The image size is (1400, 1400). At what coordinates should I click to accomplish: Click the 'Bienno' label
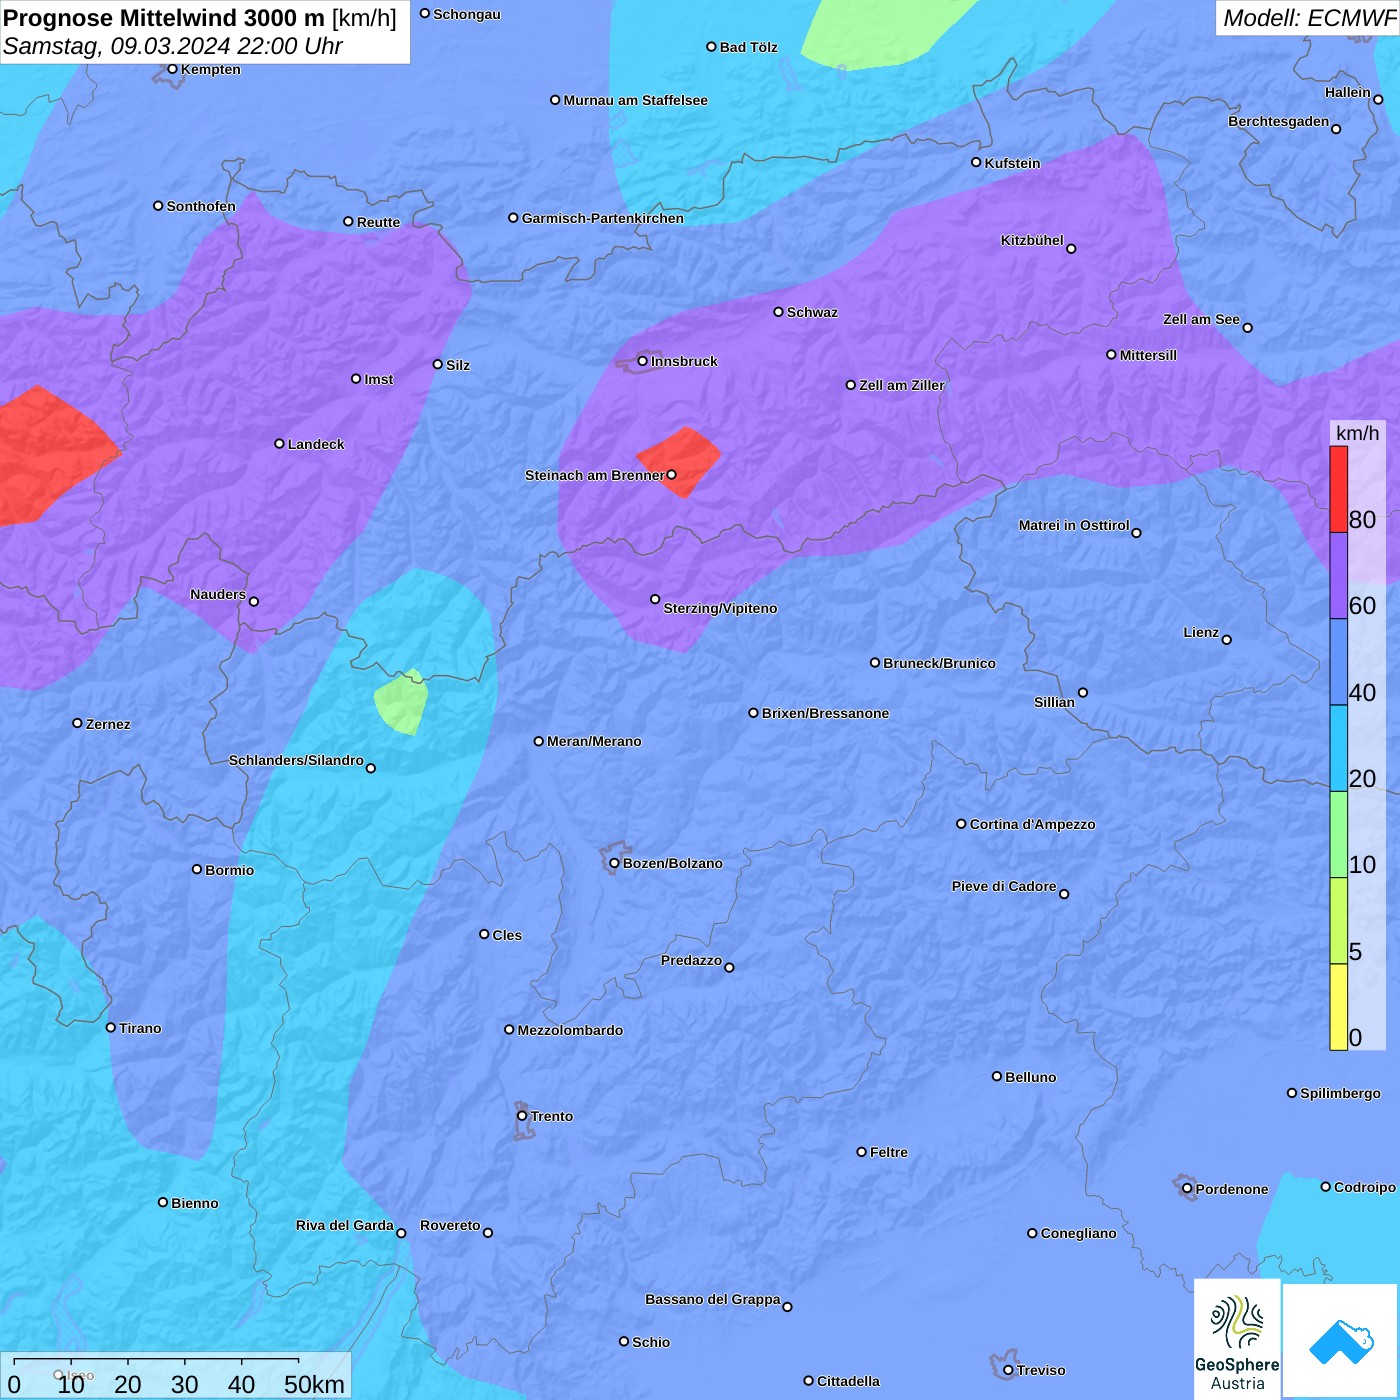pyautogui.click(x=194, y=1203)
